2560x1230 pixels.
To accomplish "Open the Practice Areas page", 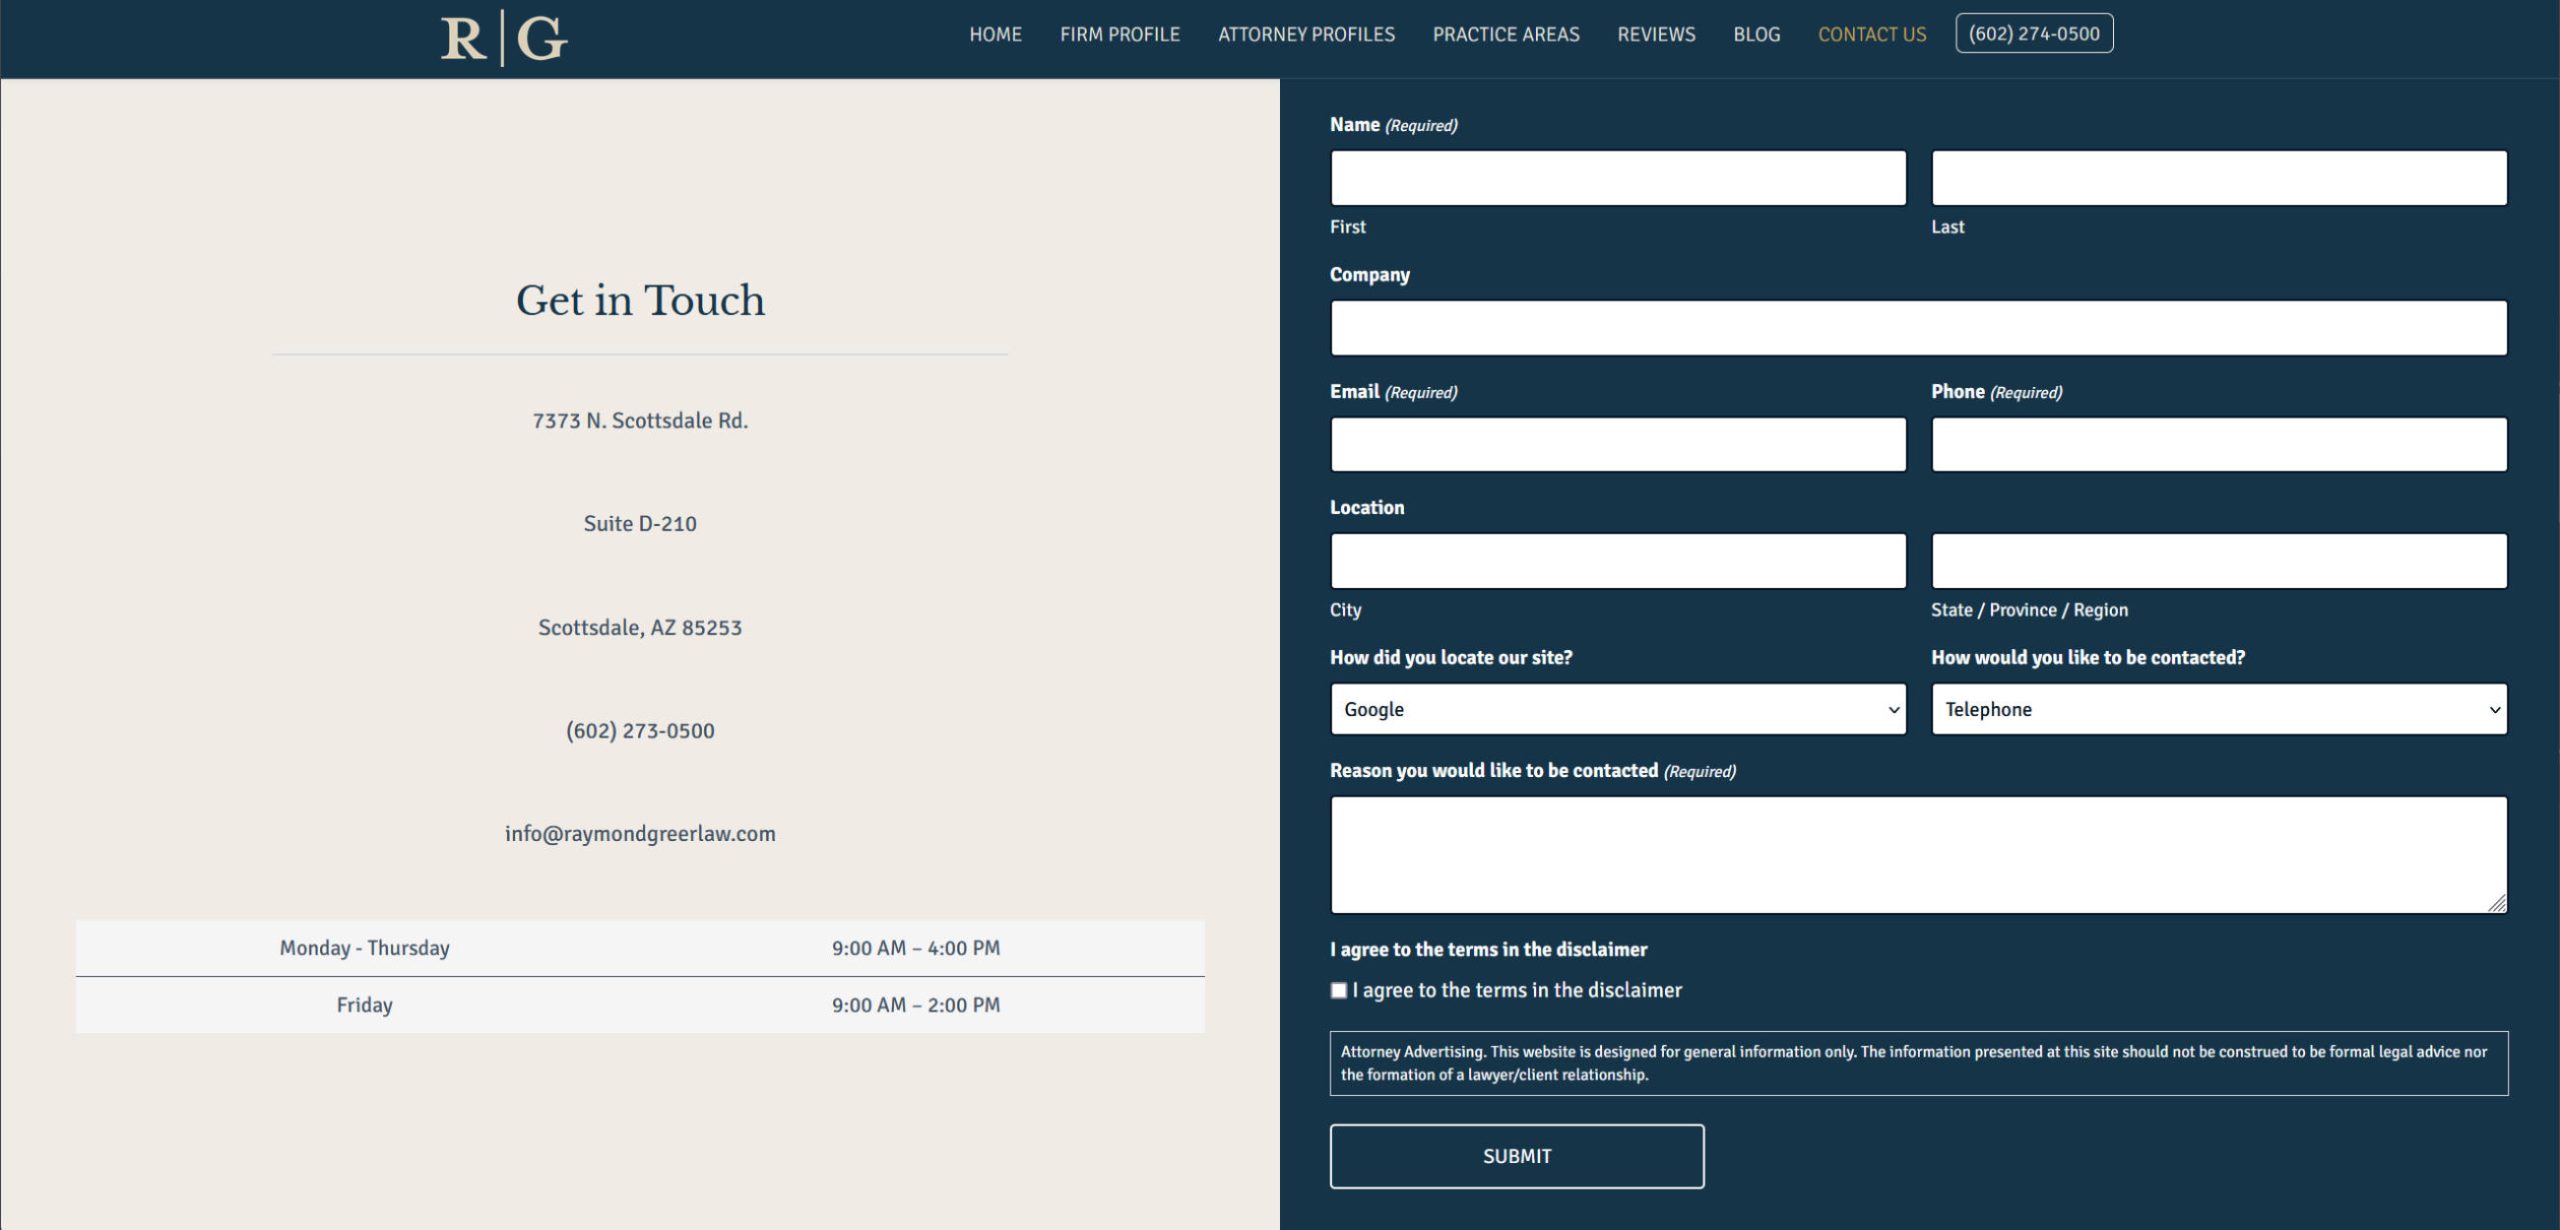I will pyautogui.click(x=1505, y=34).
